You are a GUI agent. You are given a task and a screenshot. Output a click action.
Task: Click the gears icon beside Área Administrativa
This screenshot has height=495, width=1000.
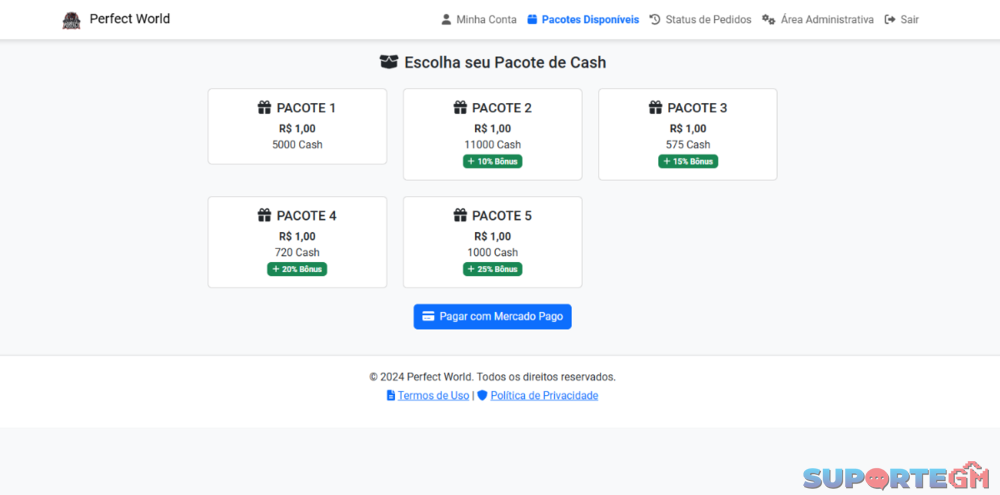(x=768, y=20)
